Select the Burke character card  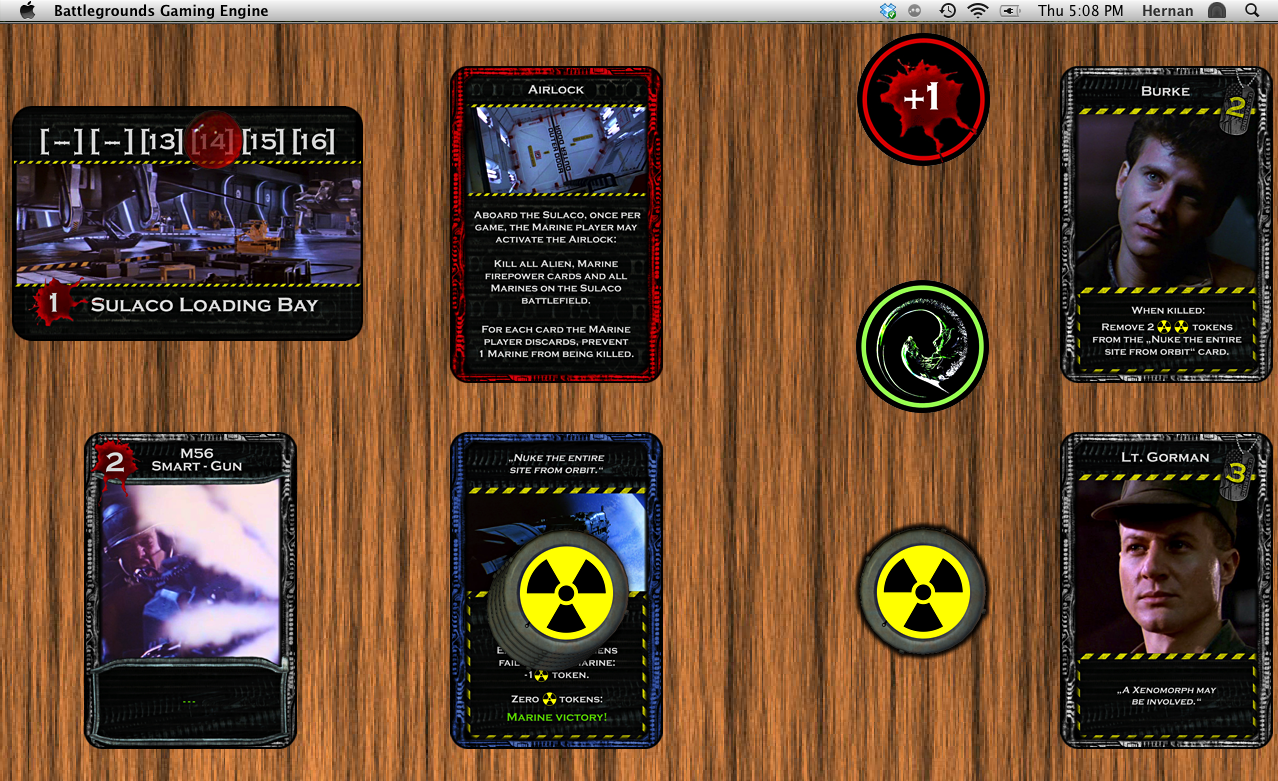[x=1166, y=224]
